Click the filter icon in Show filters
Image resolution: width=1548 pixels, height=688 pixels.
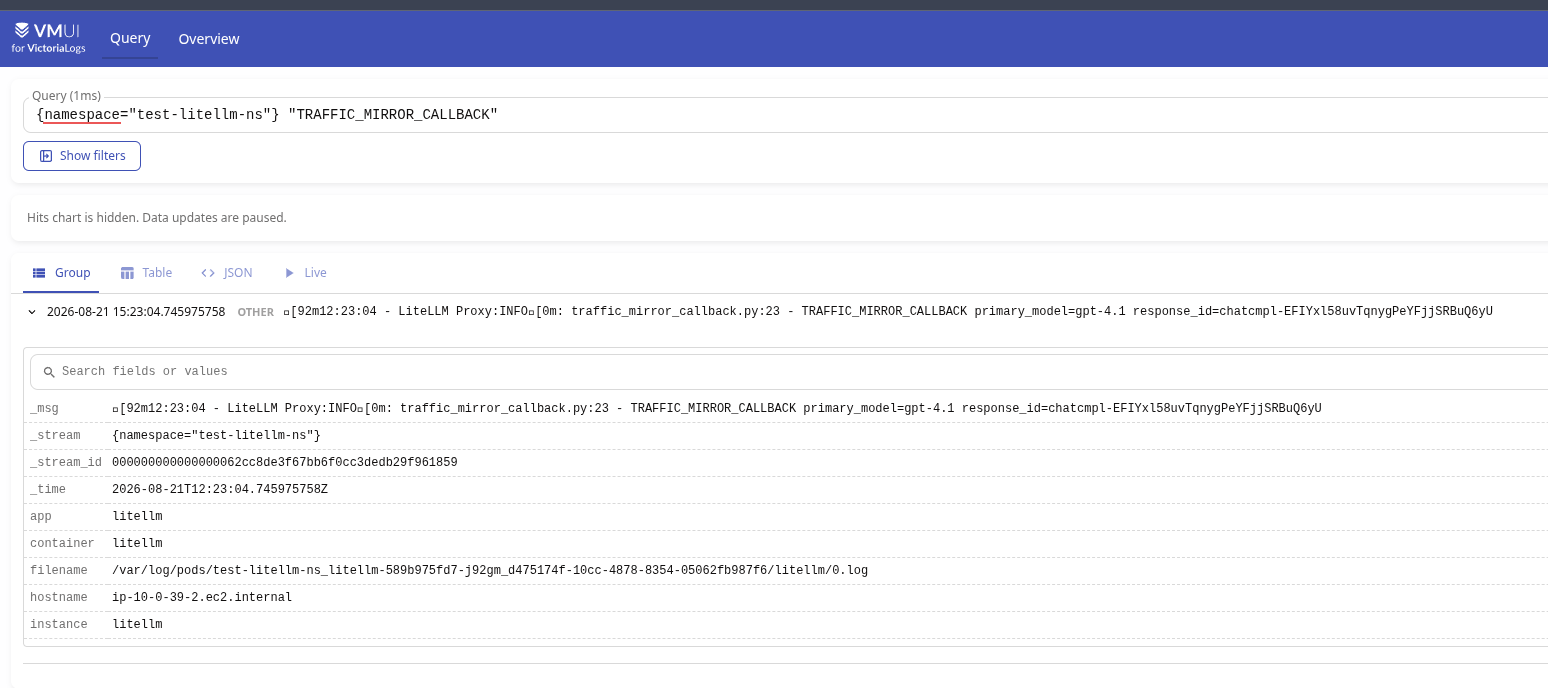click(x=46, y=156)
